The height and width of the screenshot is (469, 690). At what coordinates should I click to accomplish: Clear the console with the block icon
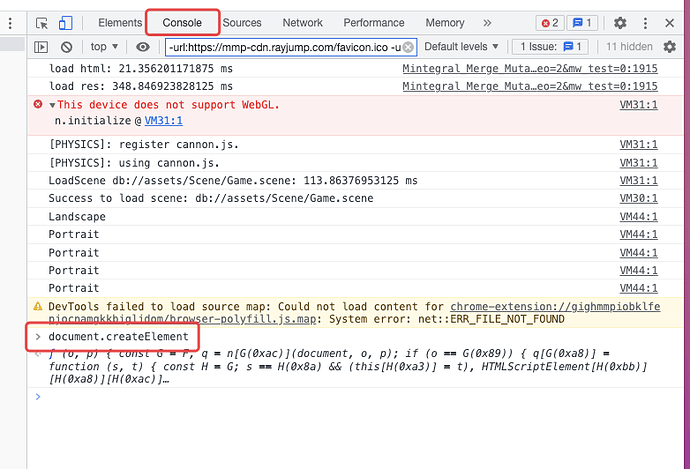pyautogui.click(x=66, y=47)
